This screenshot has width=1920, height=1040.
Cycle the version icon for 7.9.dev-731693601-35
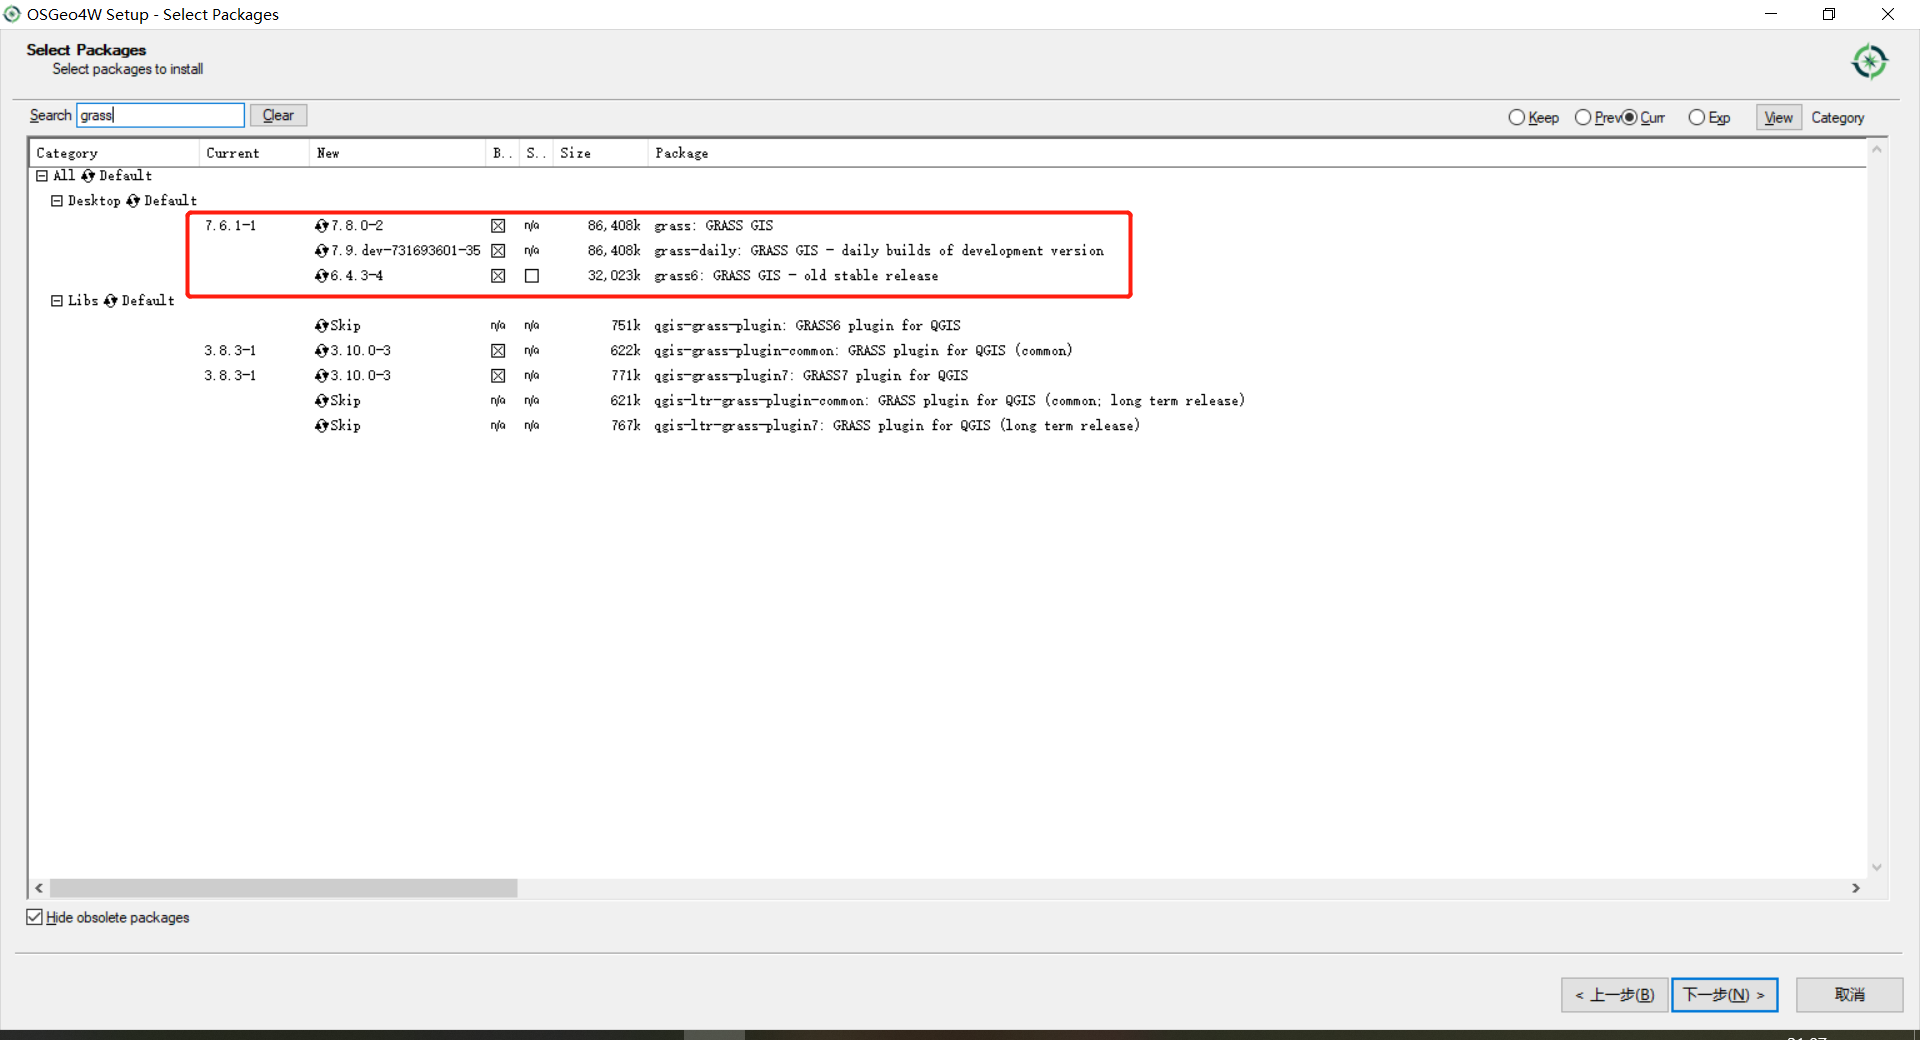(321, 251)
